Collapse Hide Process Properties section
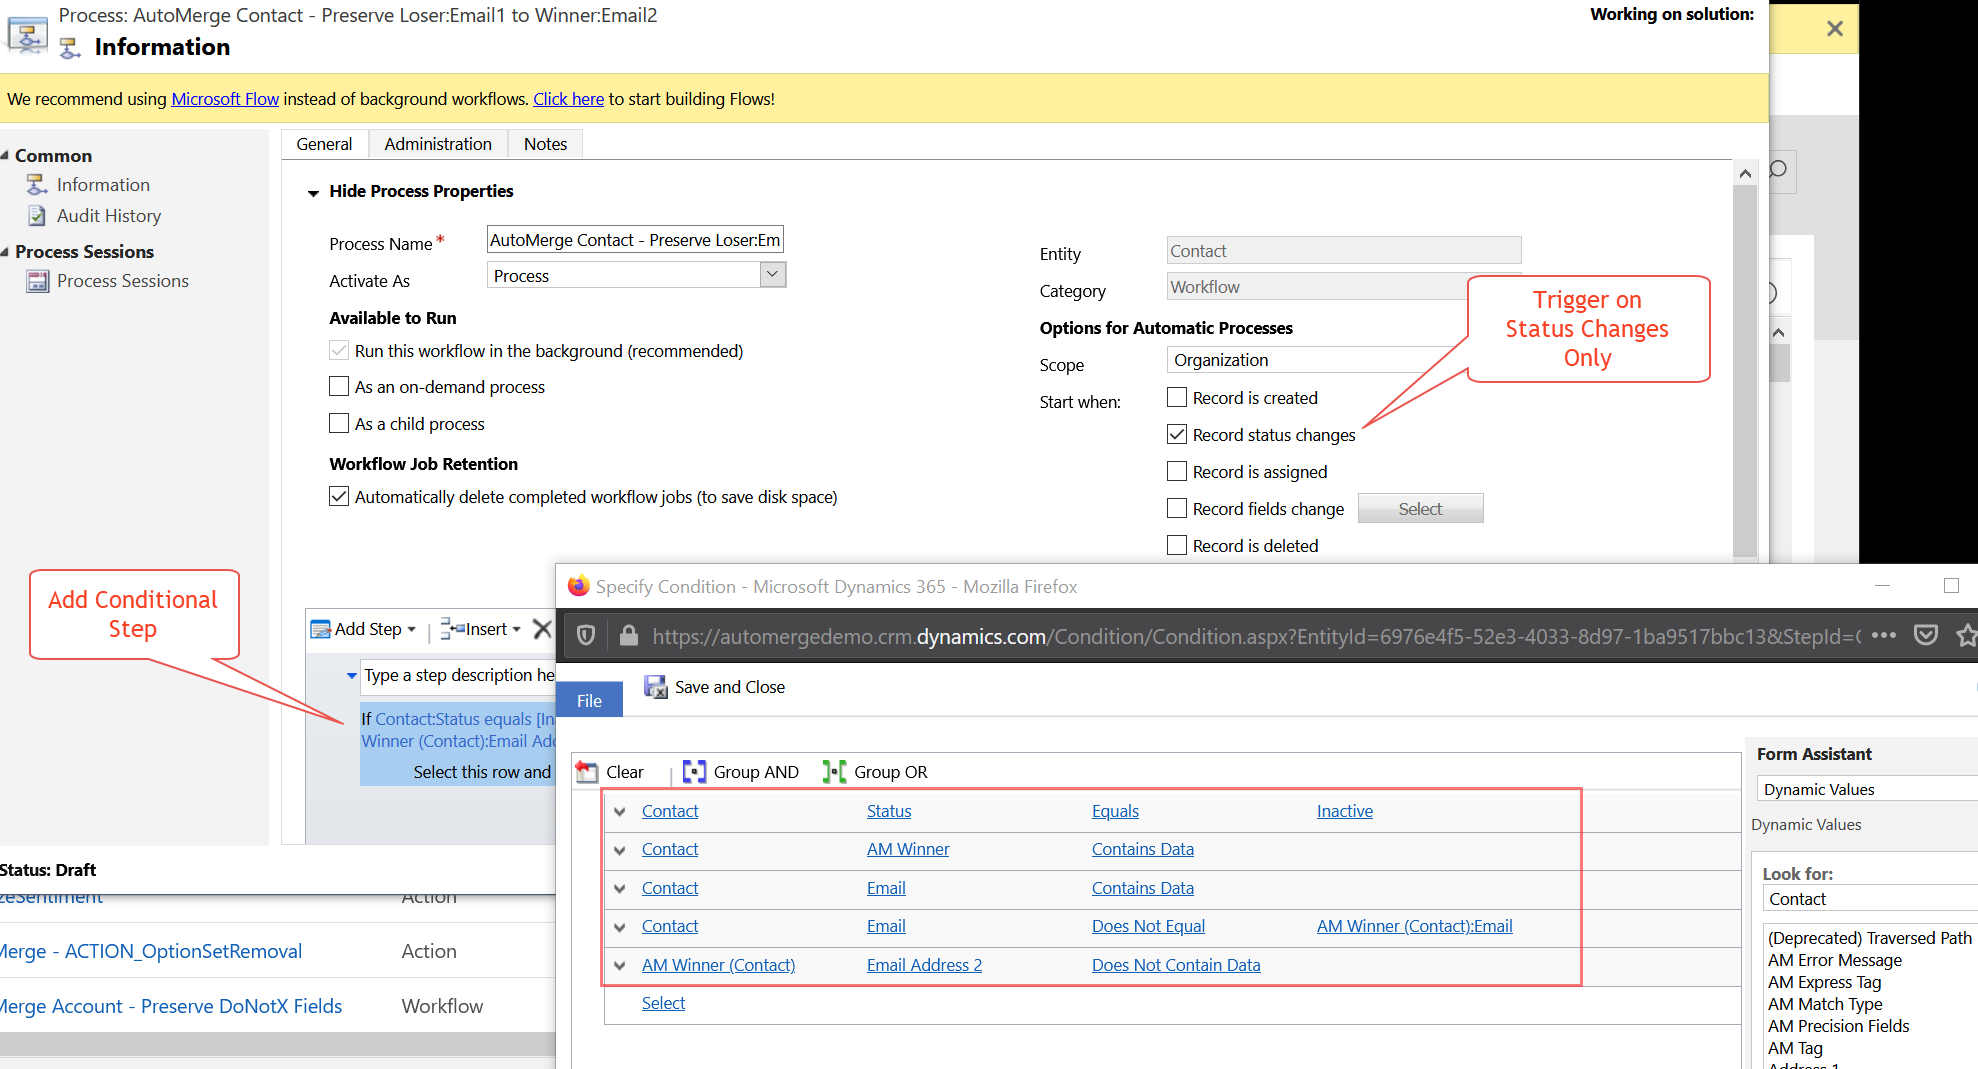This screenshot has height=1069, width=1978. point(313,192)
